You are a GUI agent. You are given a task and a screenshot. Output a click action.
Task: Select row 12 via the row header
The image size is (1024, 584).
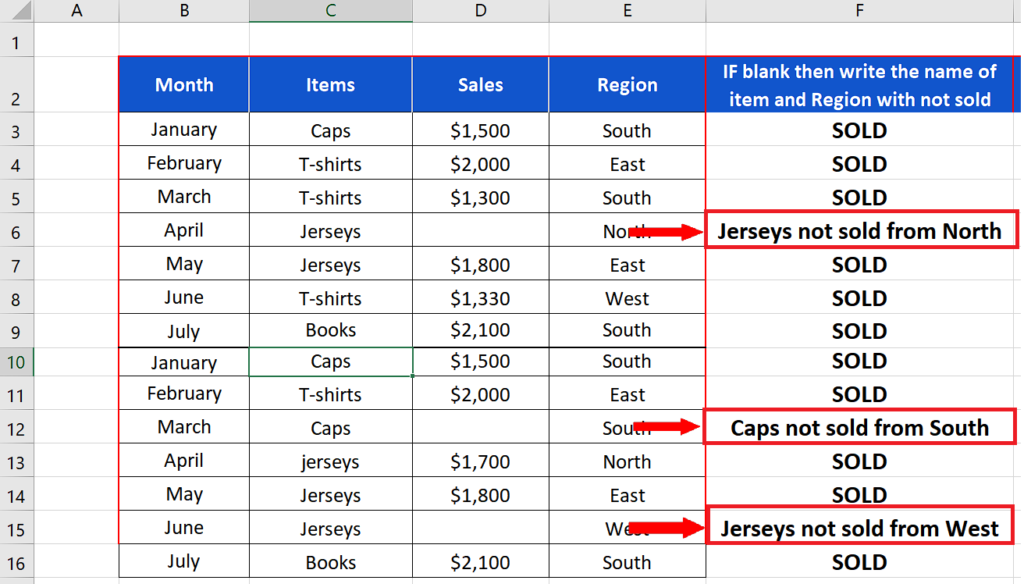coord(17,427)
